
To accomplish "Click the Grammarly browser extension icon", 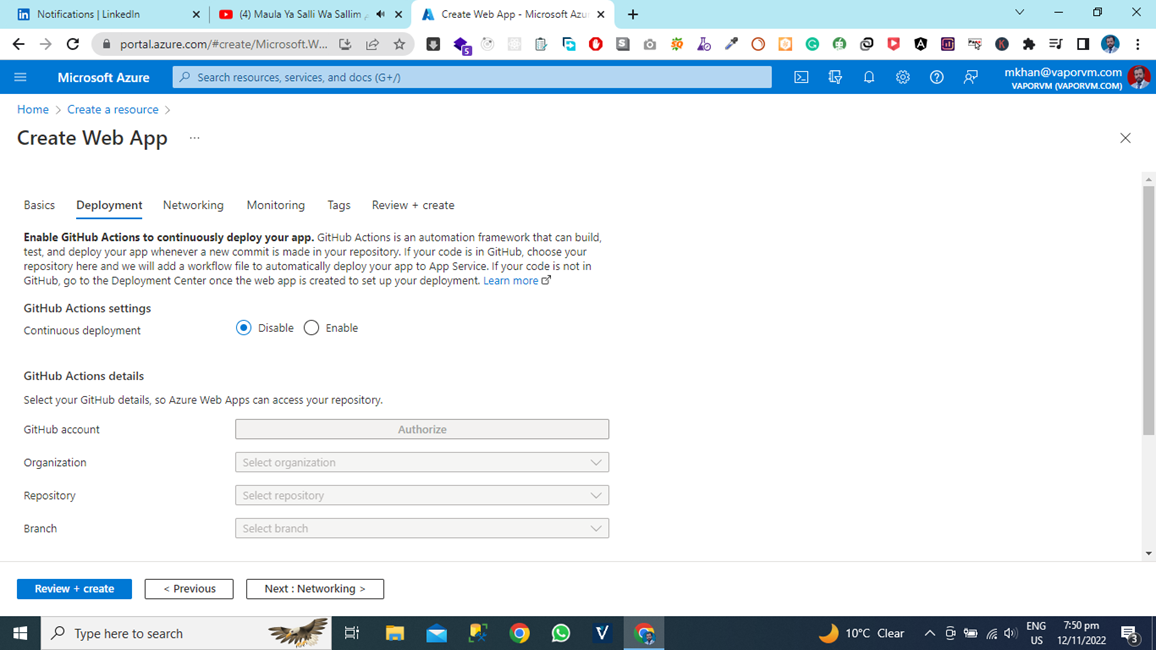I will [812, 44].
